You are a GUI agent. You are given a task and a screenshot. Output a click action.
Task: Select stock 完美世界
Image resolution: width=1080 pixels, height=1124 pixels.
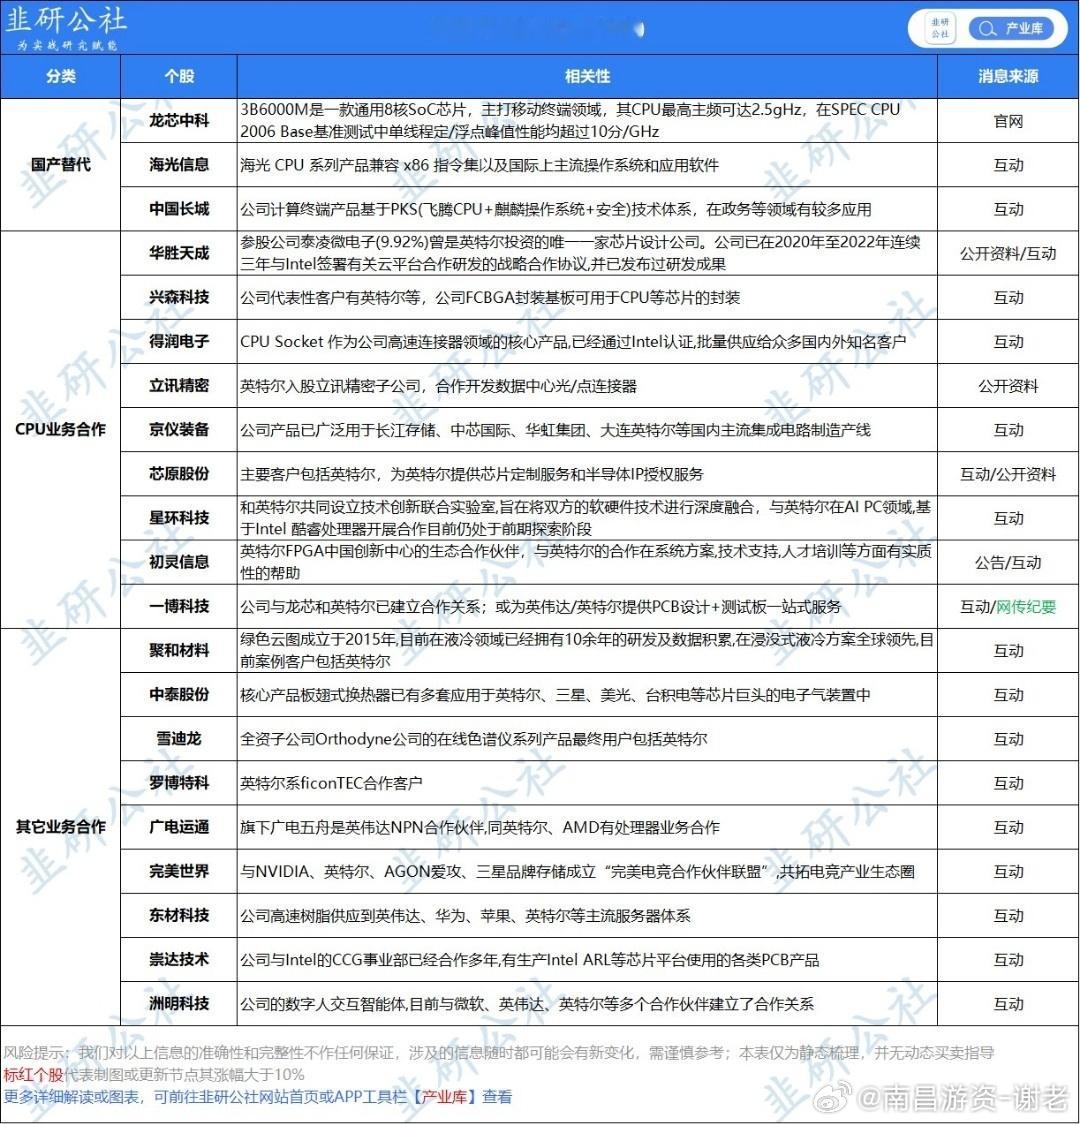(x=179, y=871)
